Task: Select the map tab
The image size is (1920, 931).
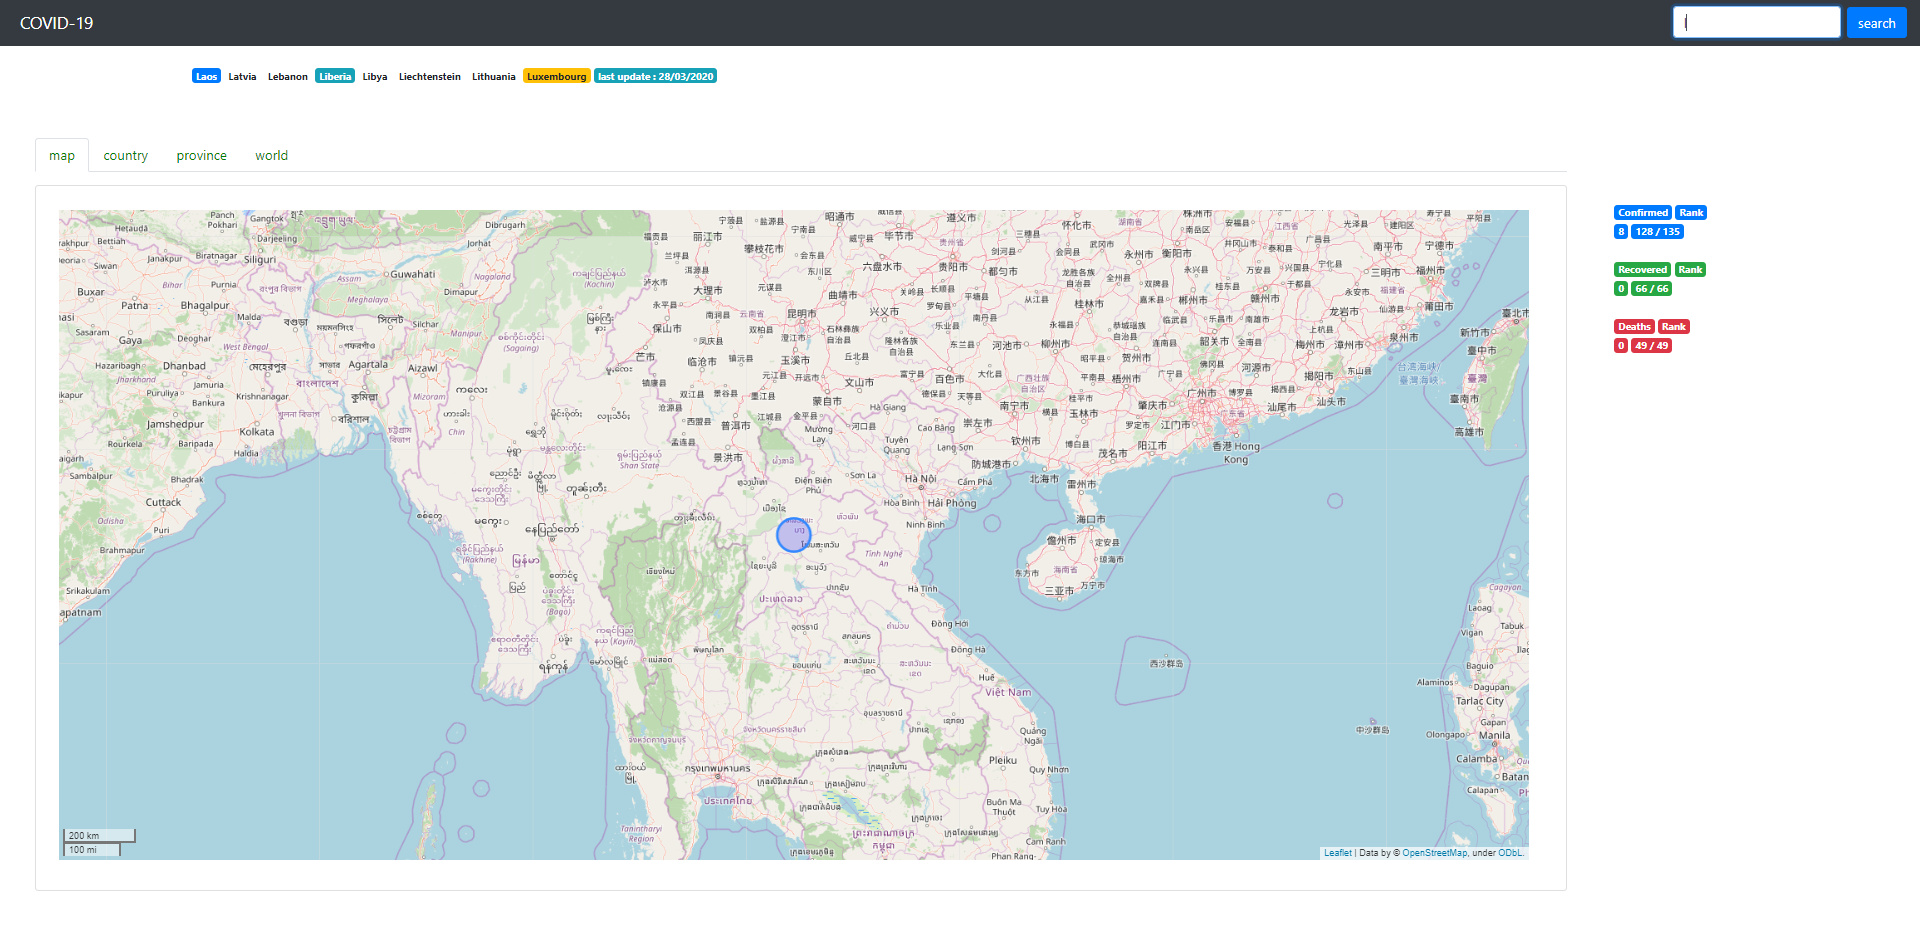Action: [x=62, y=155]
